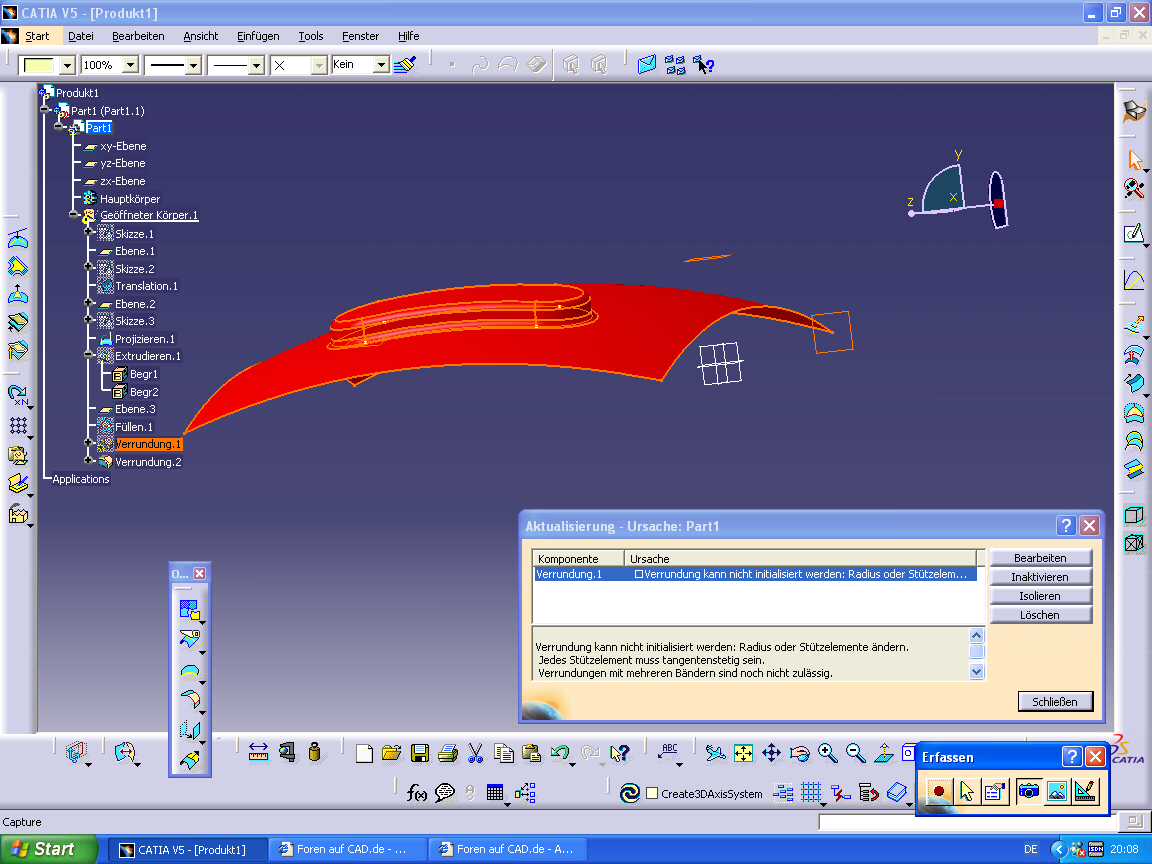Select the Pan four-arrow icon
This screenshot has height=864, width=1152.
[771, 753]
